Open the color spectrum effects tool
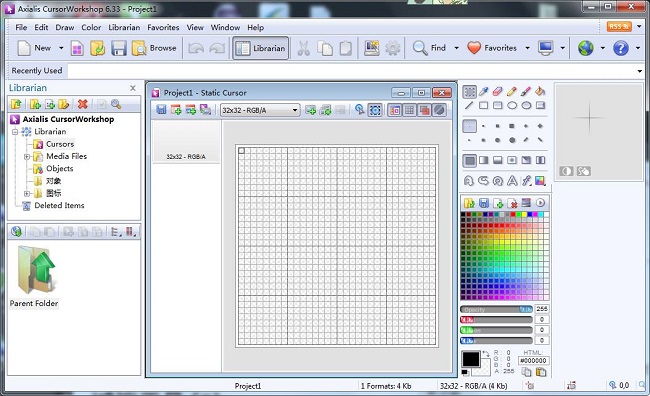Viewport: 650px width, 396px height. pos(540,181)
